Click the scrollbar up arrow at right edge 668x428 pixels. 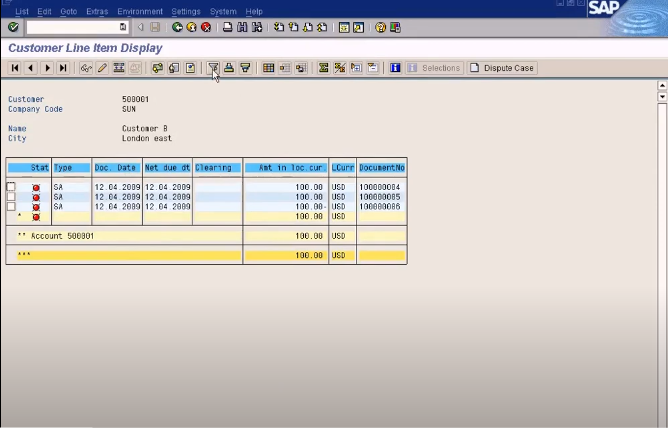[x=662, y=86]
